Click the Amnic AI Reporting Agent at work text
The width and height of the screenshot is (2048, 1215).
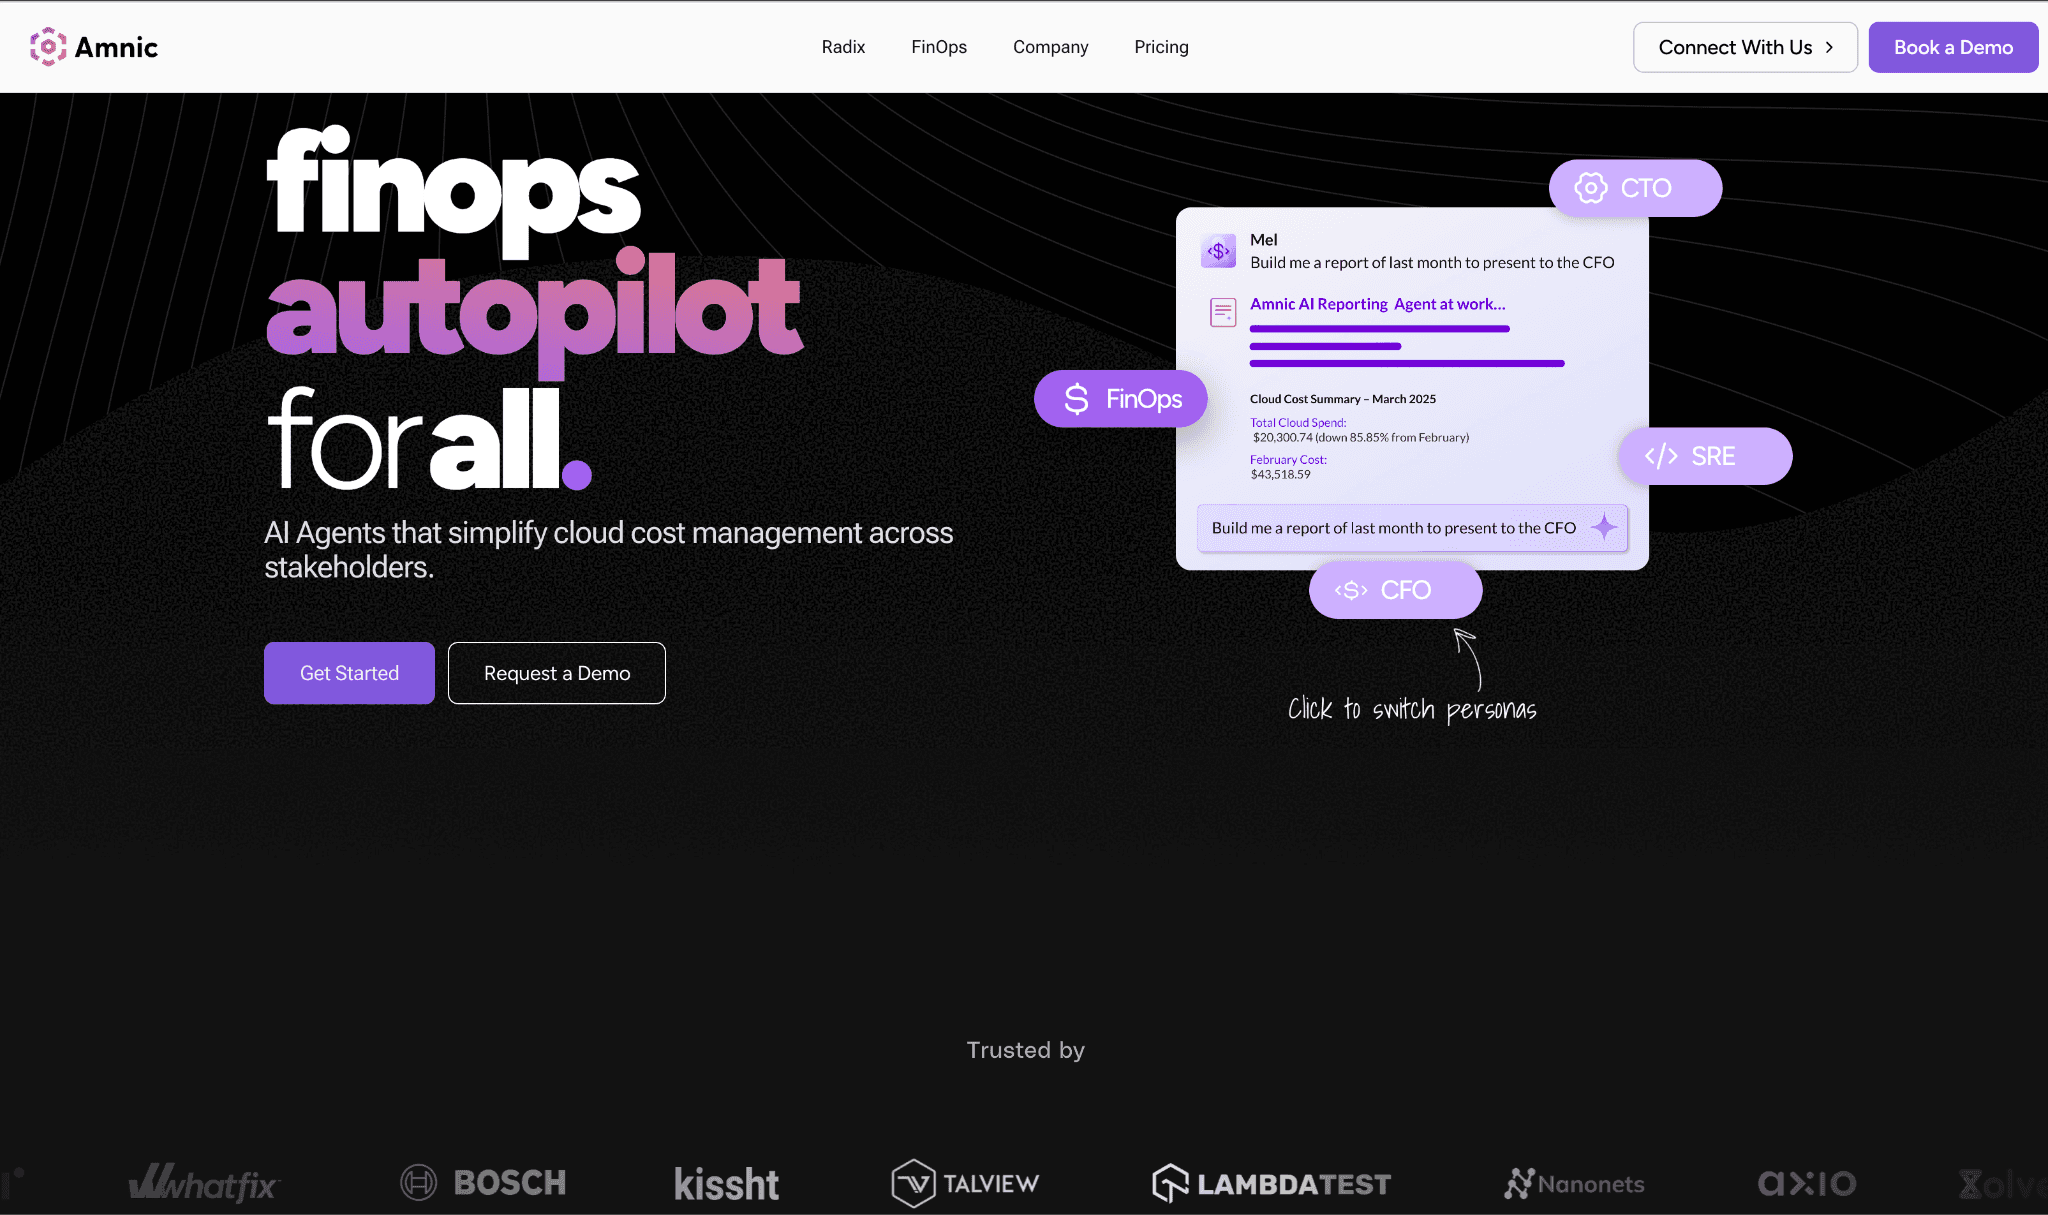tap(1377, 304)
